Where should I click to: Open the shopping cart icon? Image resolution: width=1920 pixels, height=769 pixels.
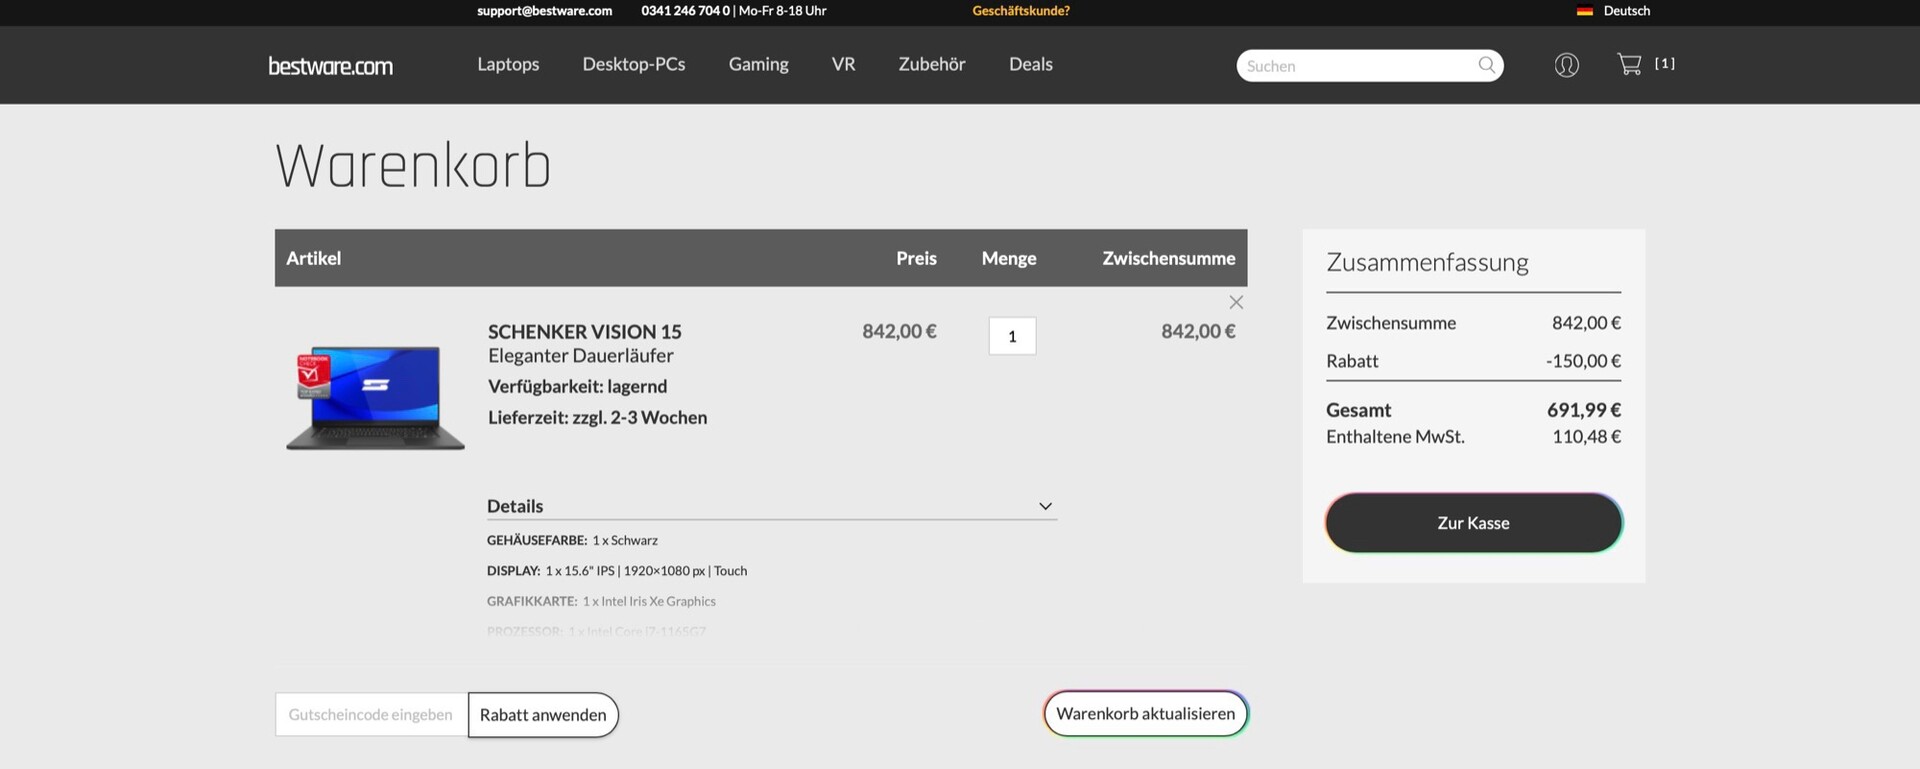point(1629,64)
